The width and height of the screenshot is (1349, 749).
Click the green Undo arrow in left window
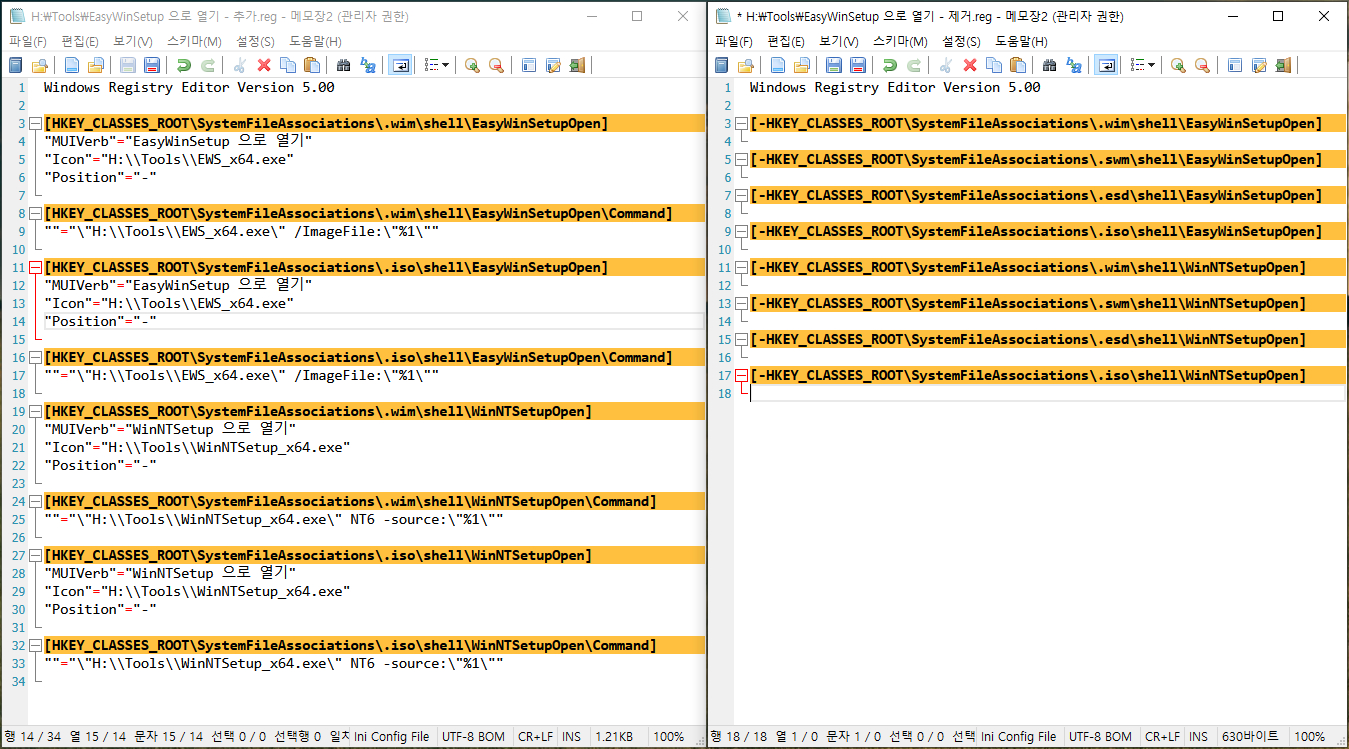(x=184, y=65)
